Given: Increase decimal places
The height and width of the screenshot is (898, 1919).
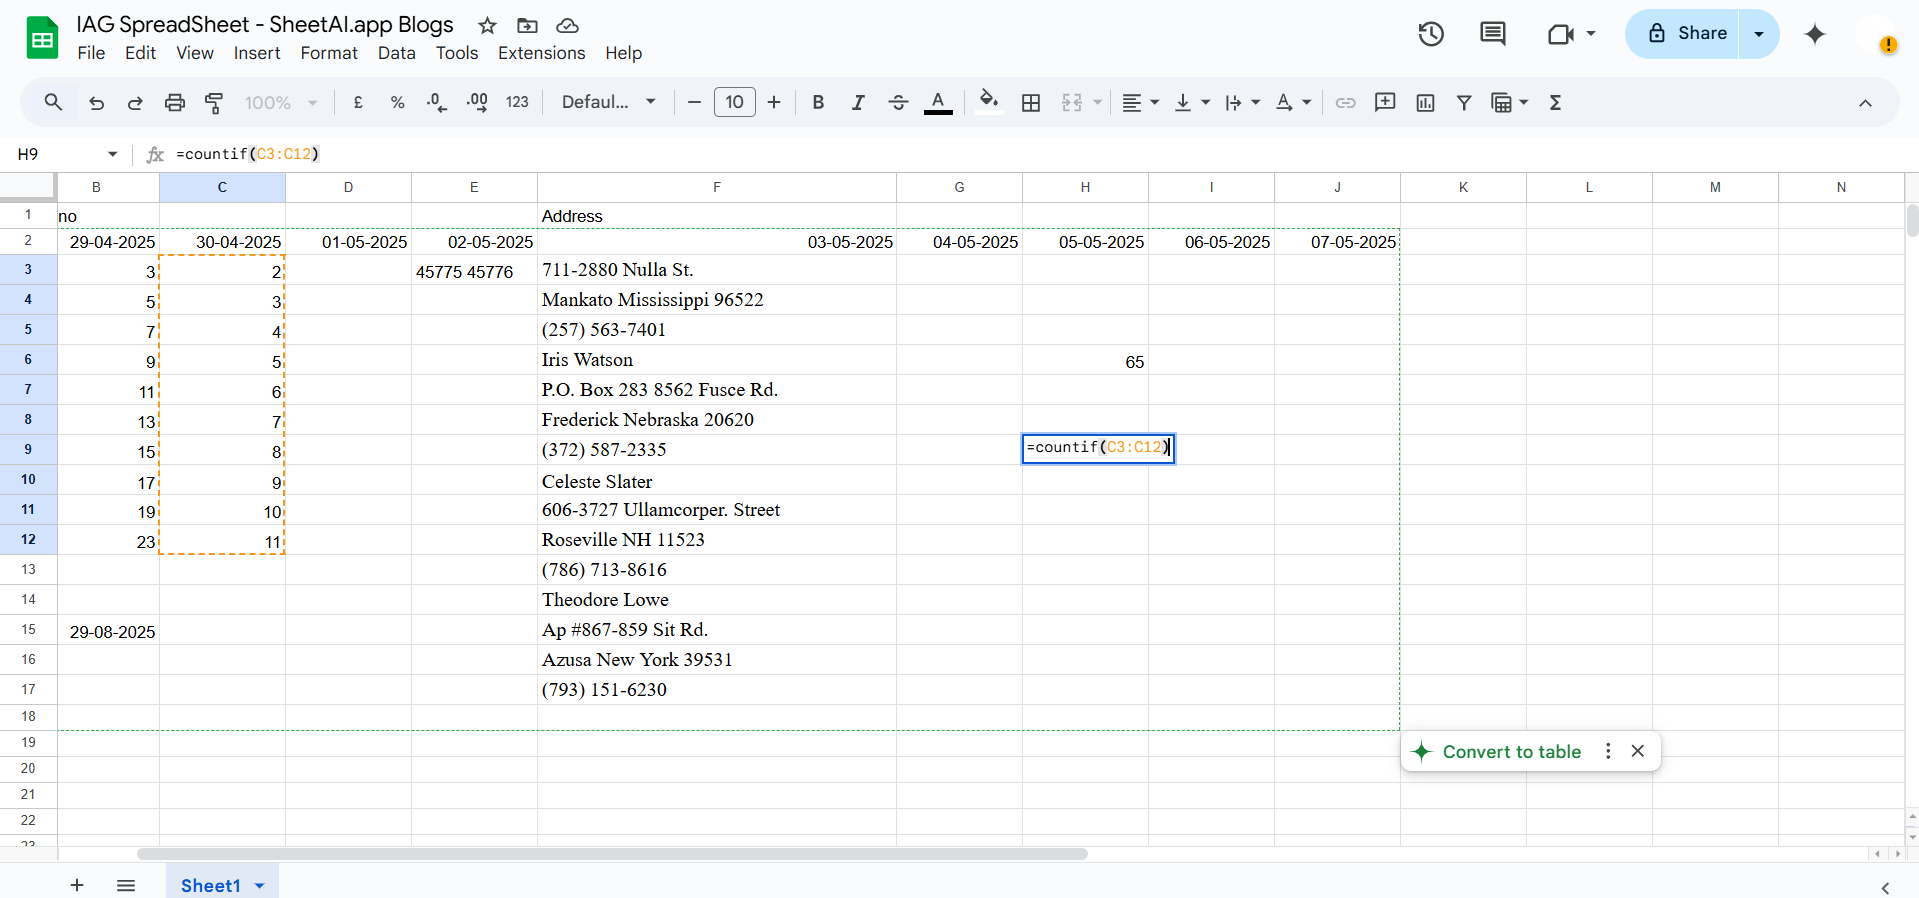Looking at the screenshot, I should pyautogui.click(x=477, y=102).
